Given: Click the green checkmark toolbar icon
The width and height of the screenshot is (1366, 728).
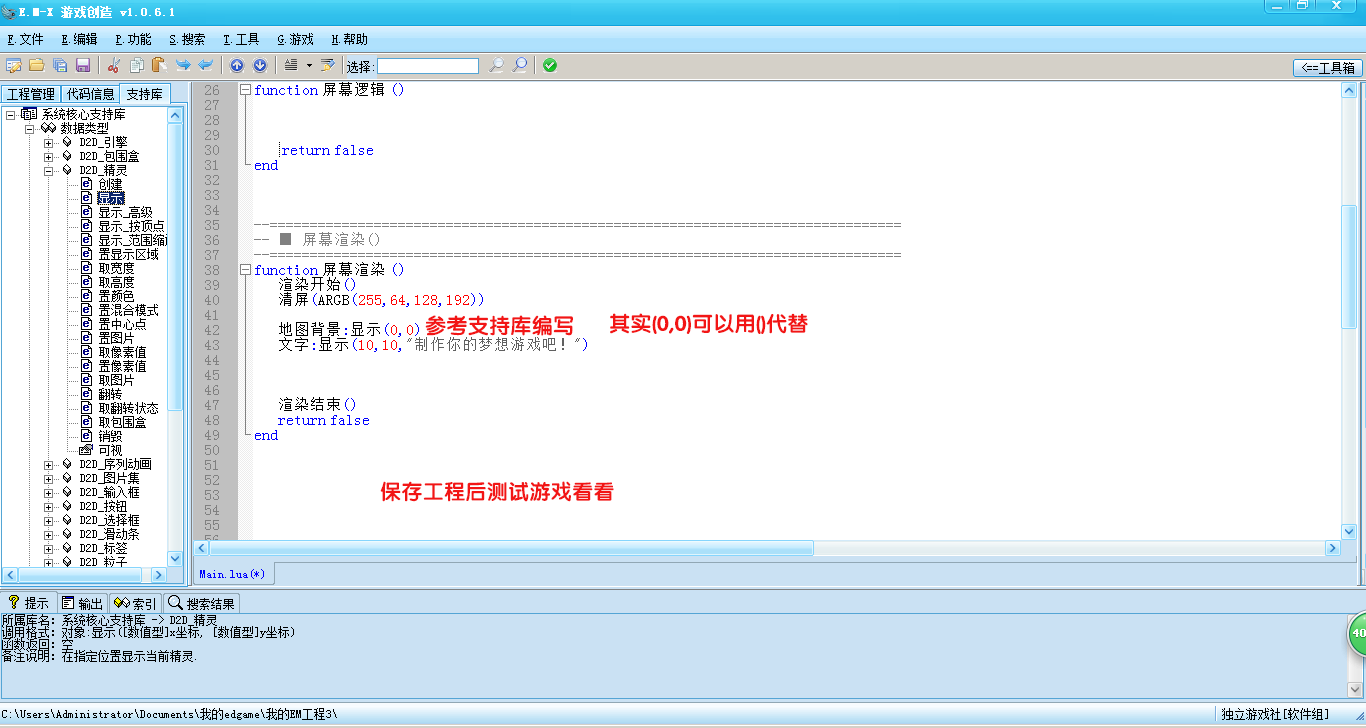Looking at the screenshot, I should [550, 66].
